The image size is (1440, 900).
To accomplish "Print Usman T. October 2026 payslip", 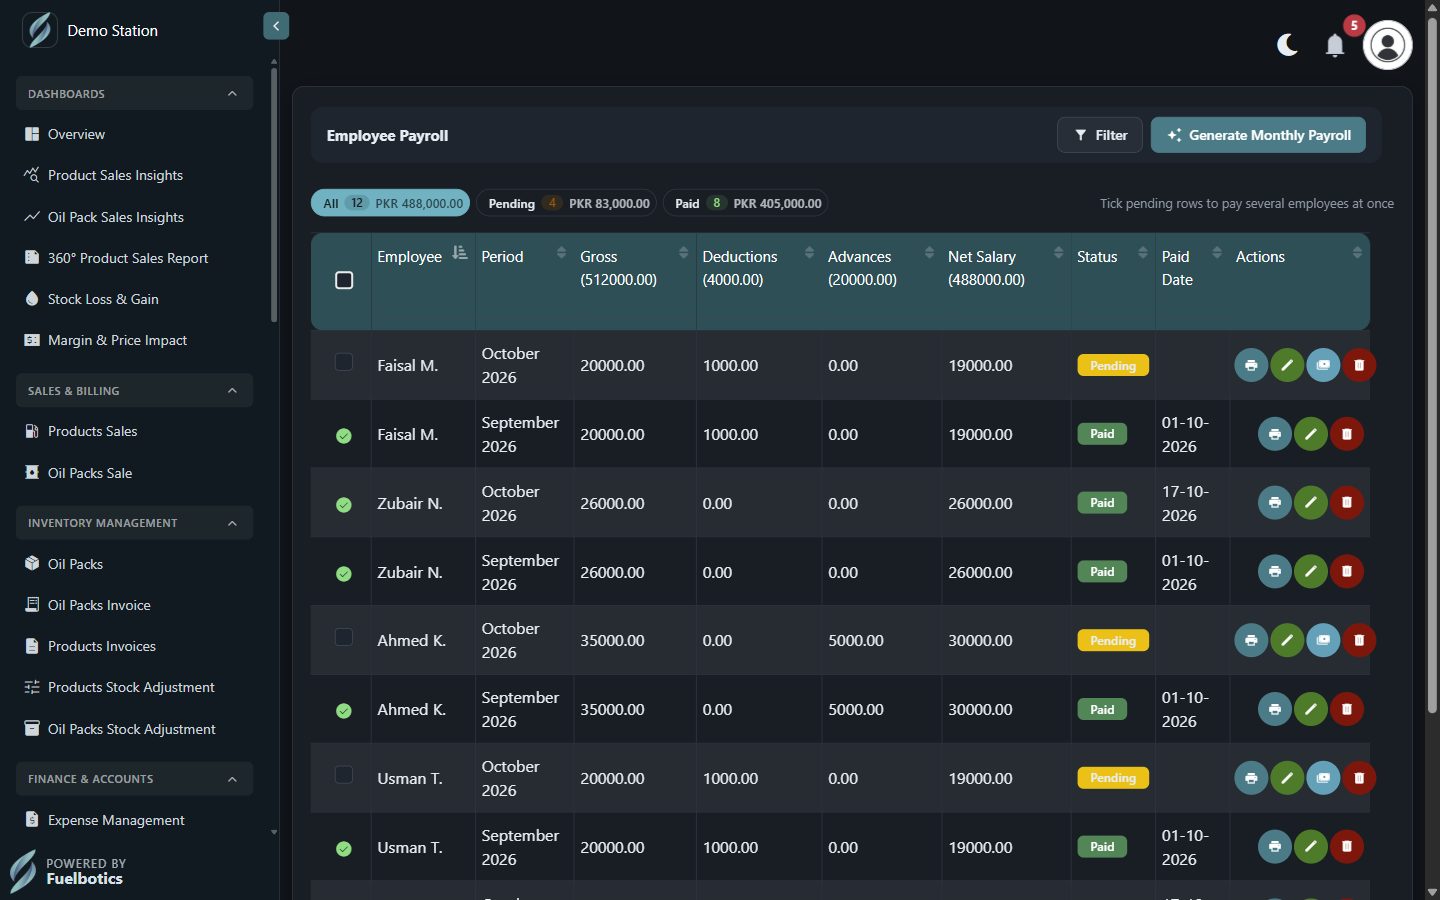I will [1251, 778].
